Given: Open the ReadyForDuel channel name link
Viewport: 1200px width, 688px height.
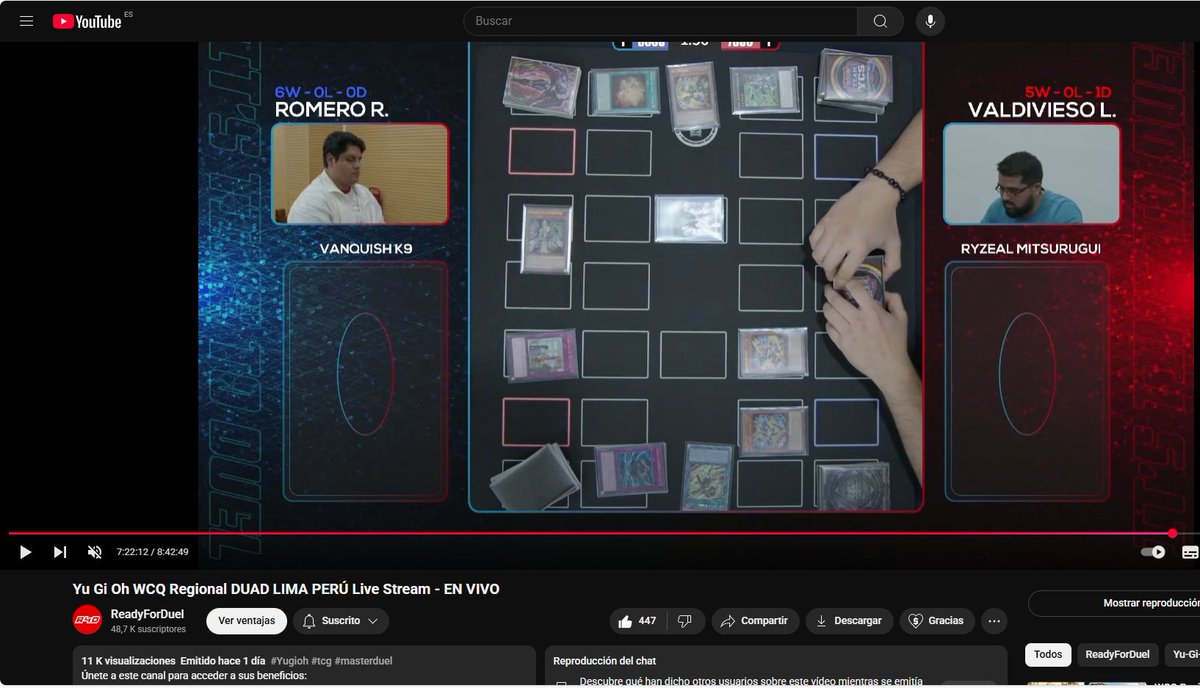Looking at the screenshot, I should 147,613.
